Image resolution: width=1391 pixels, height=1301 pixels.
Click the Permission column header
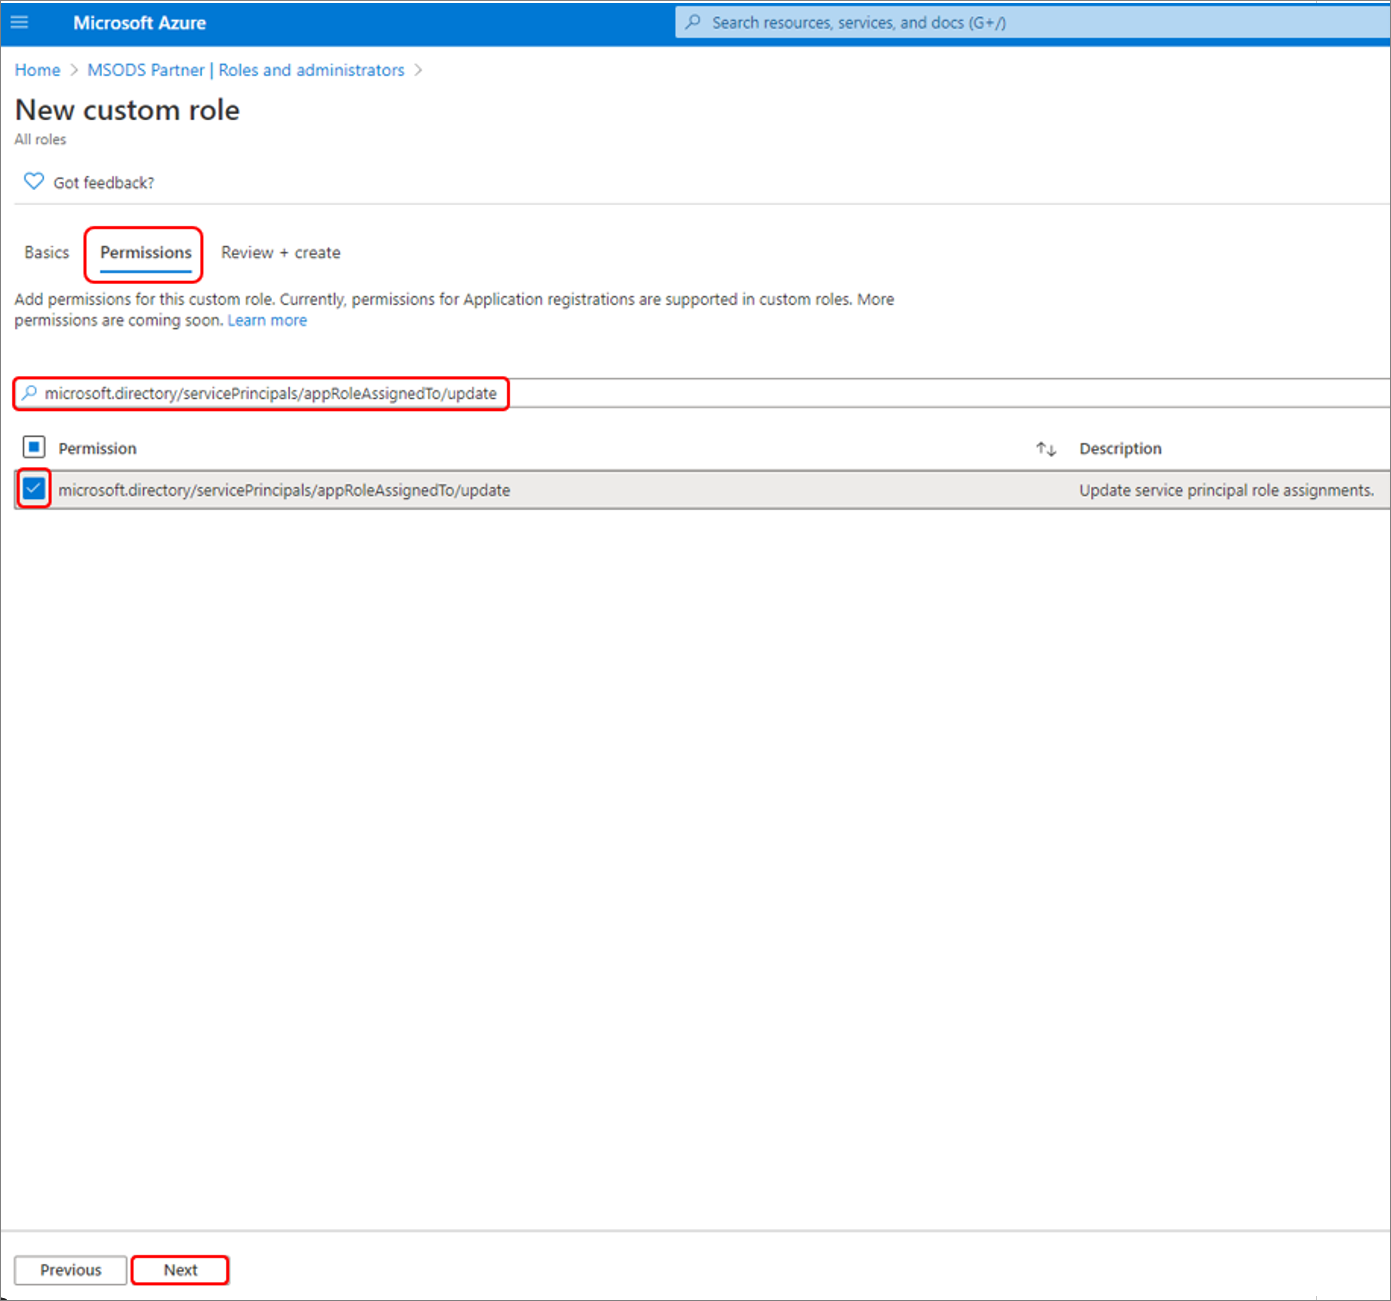click(98, 448)
